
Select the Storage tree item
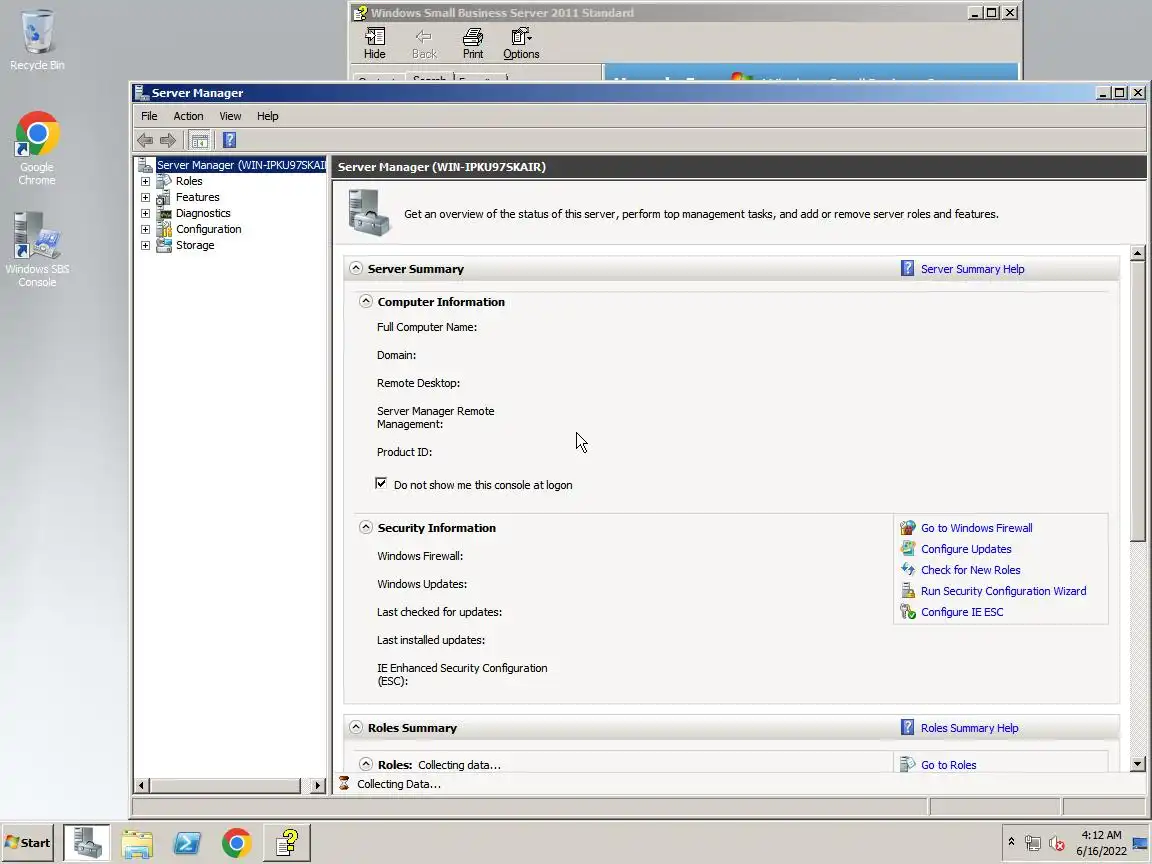(x=195, y=245)
